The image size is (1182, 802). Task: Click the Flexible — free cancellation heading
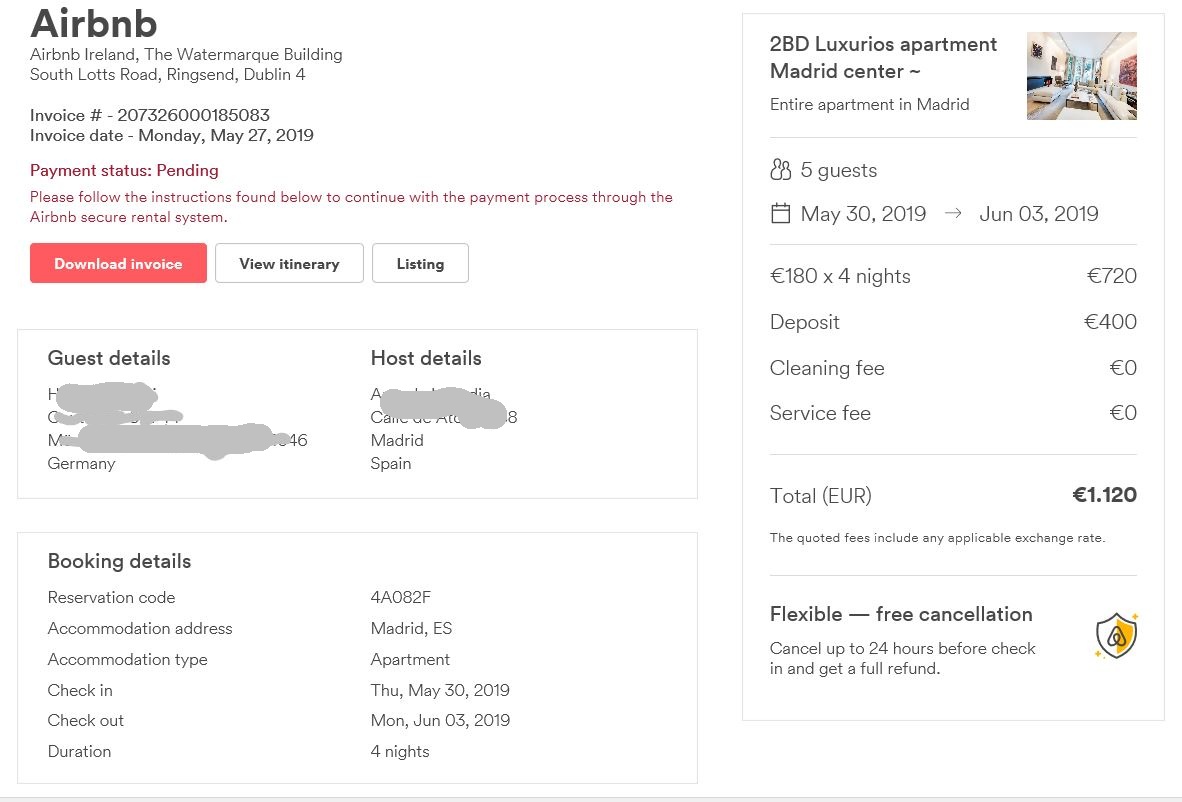click(x=900, y=614)
